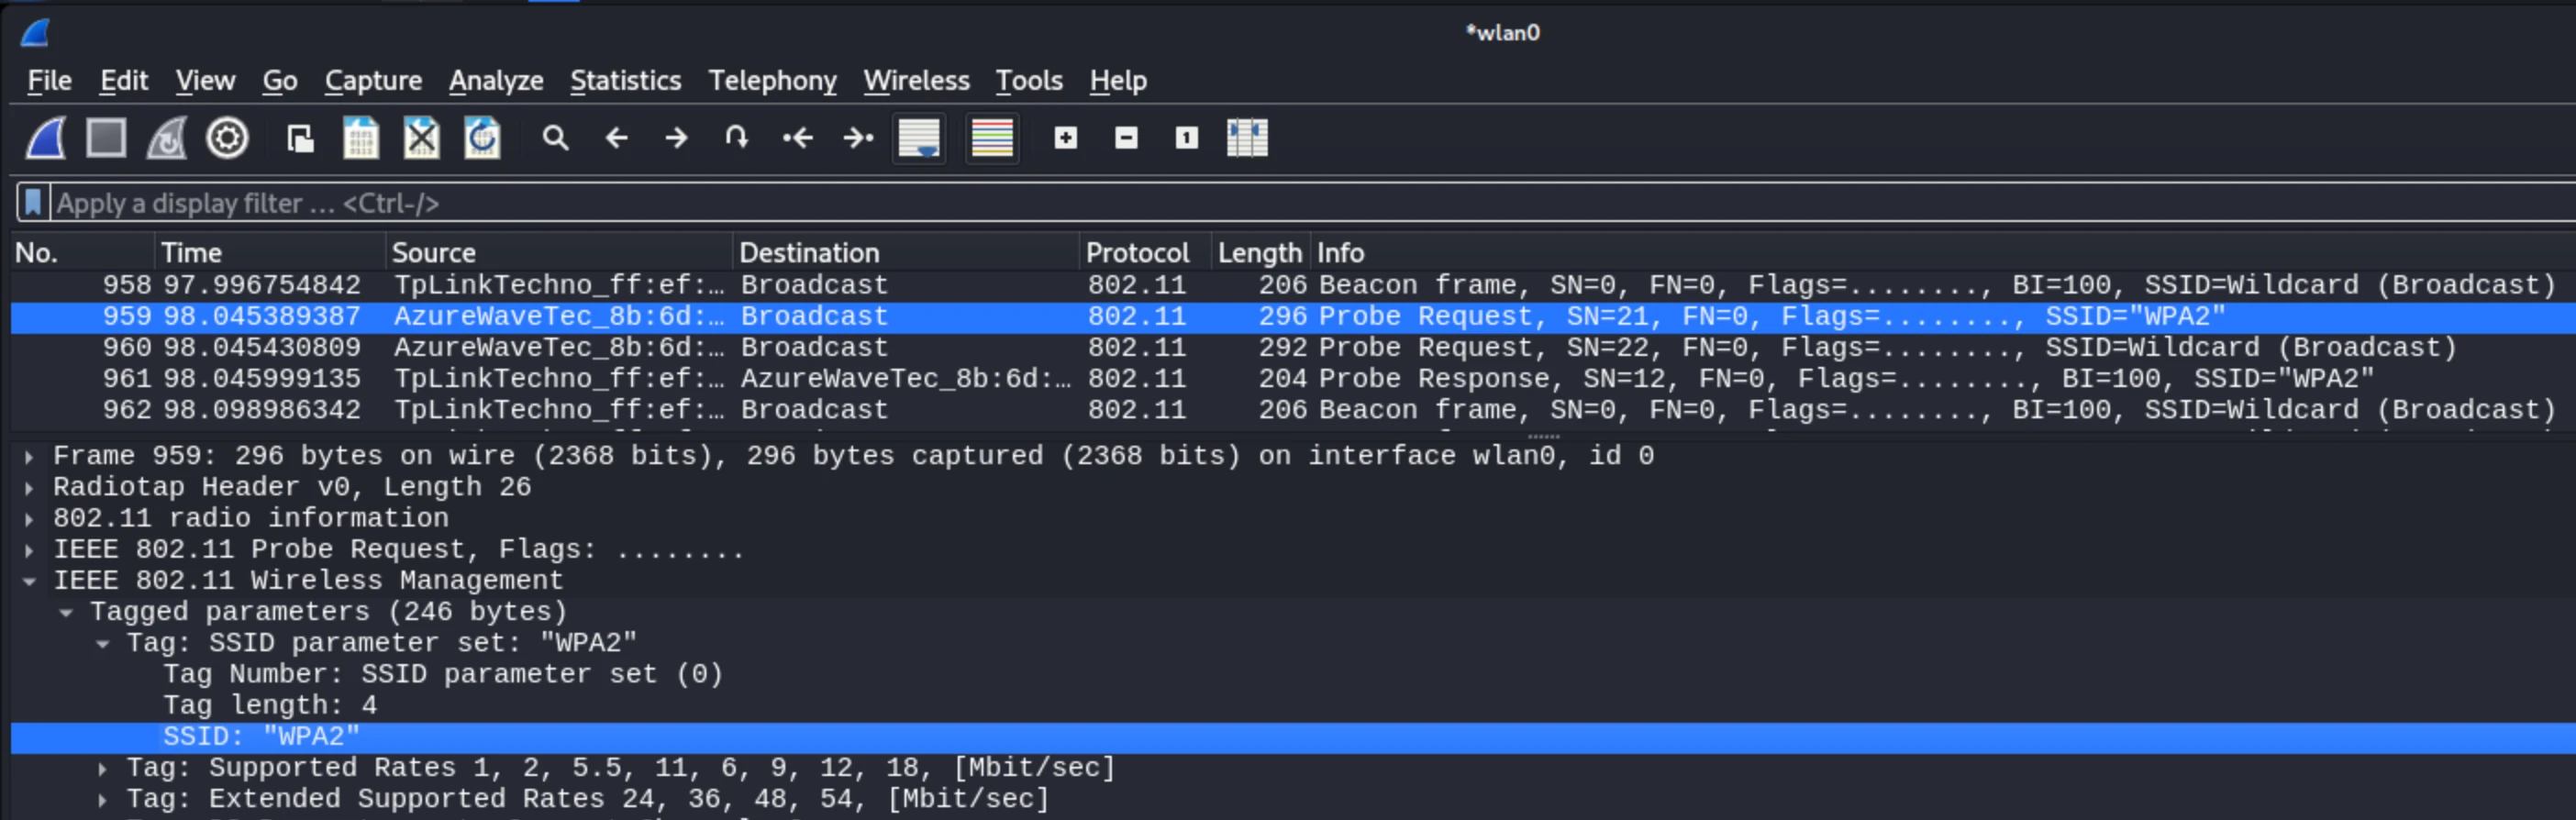The image size is (2576, 820).
Task: Select the SSID: "WPA2" field
Action: point(1293,737)
